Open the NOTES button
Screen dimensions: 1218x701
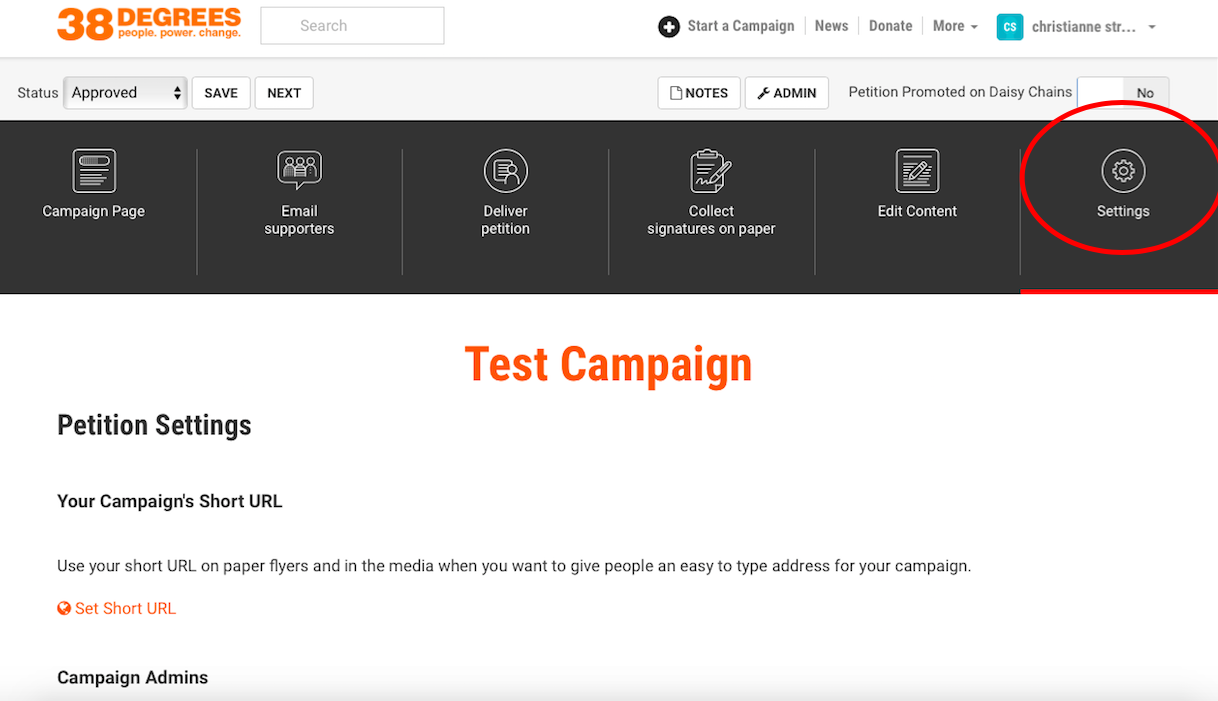click(699, 93)
